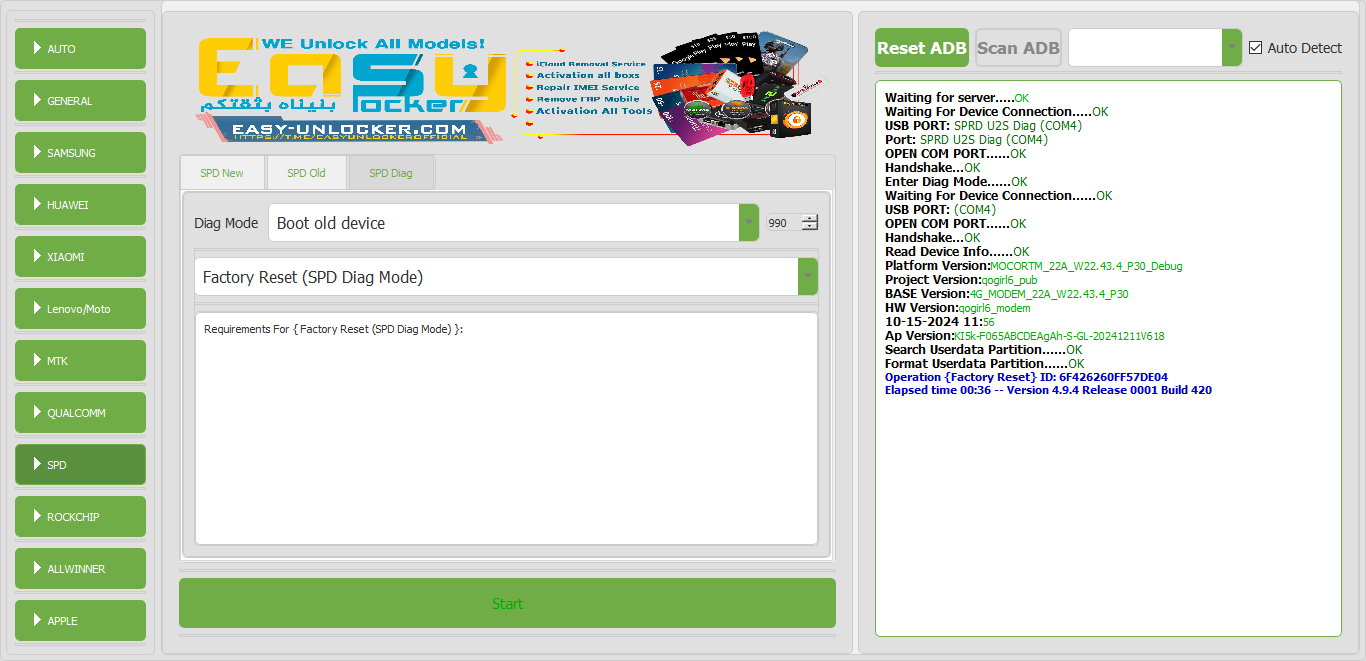Click the 990 numeric field
Image resolution: width=1366 pixels, height=661 pixels.
coord(783,224)
